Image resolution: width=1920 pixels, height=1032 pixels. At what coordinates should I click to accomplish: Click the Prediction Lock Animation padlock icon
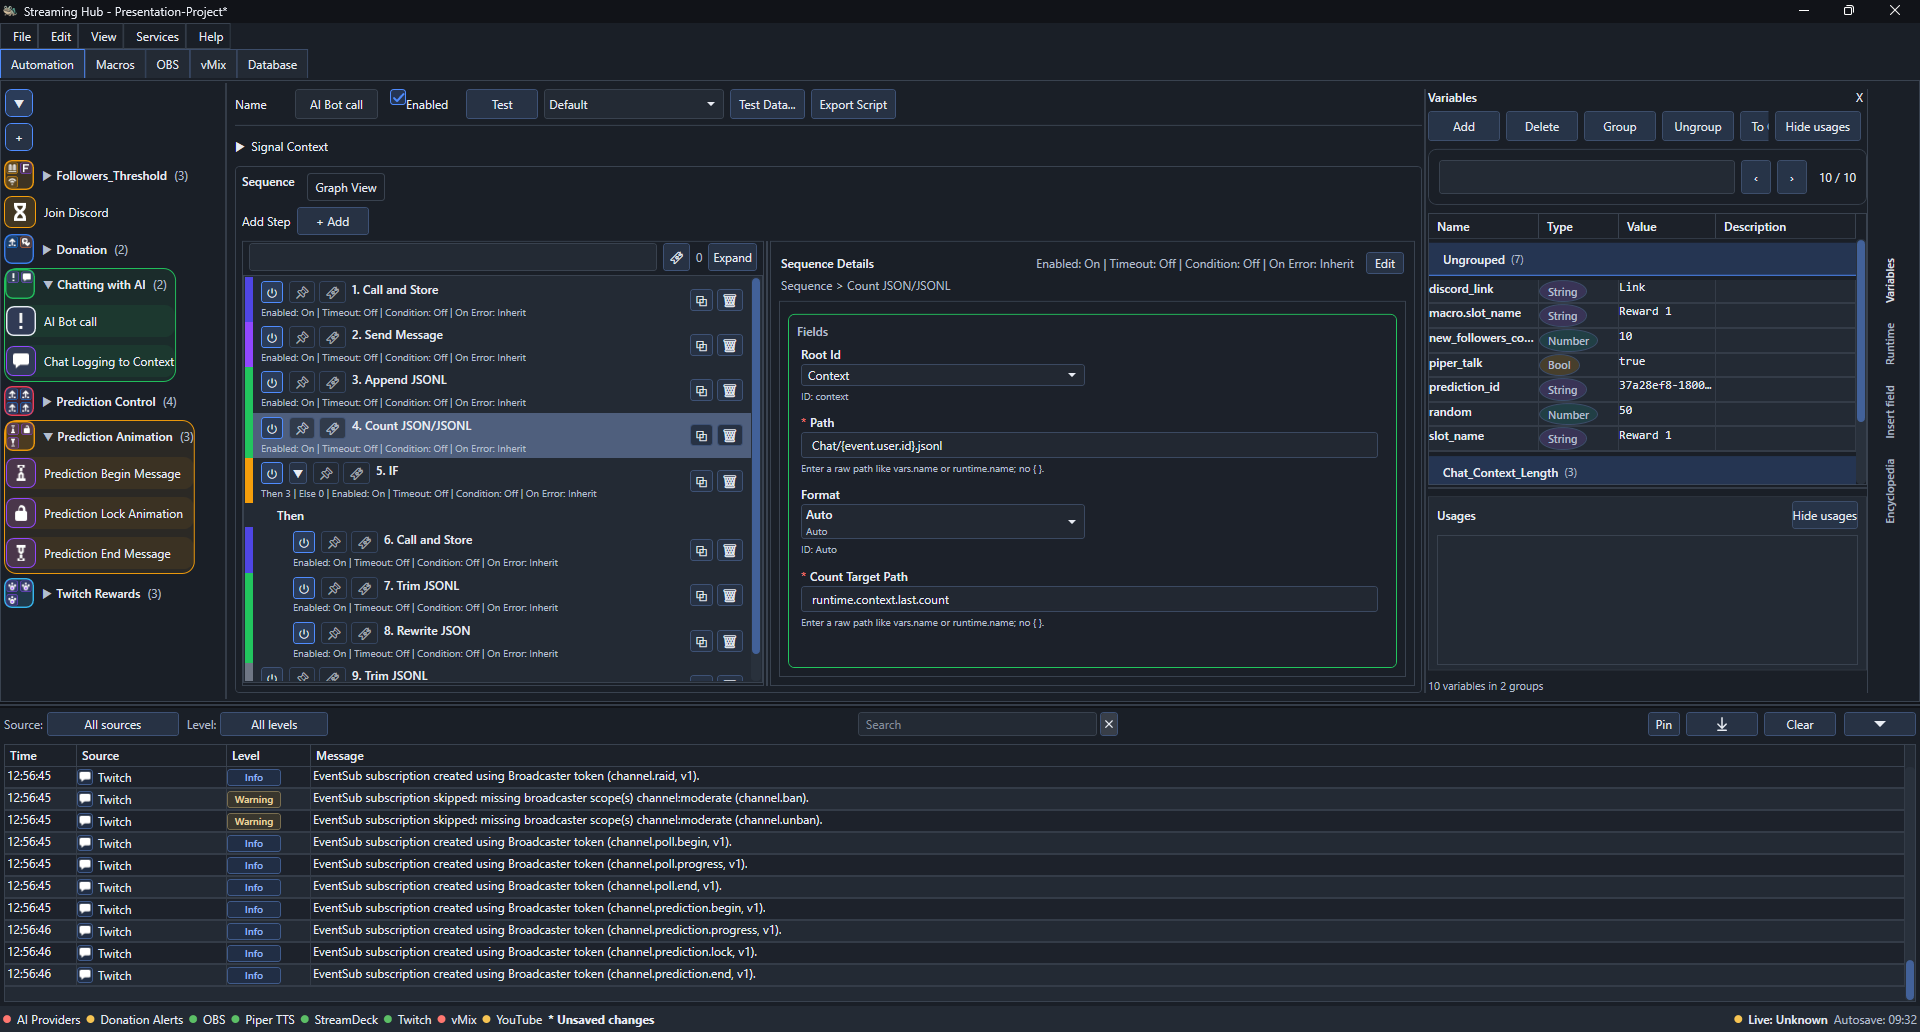click(21, 514)
